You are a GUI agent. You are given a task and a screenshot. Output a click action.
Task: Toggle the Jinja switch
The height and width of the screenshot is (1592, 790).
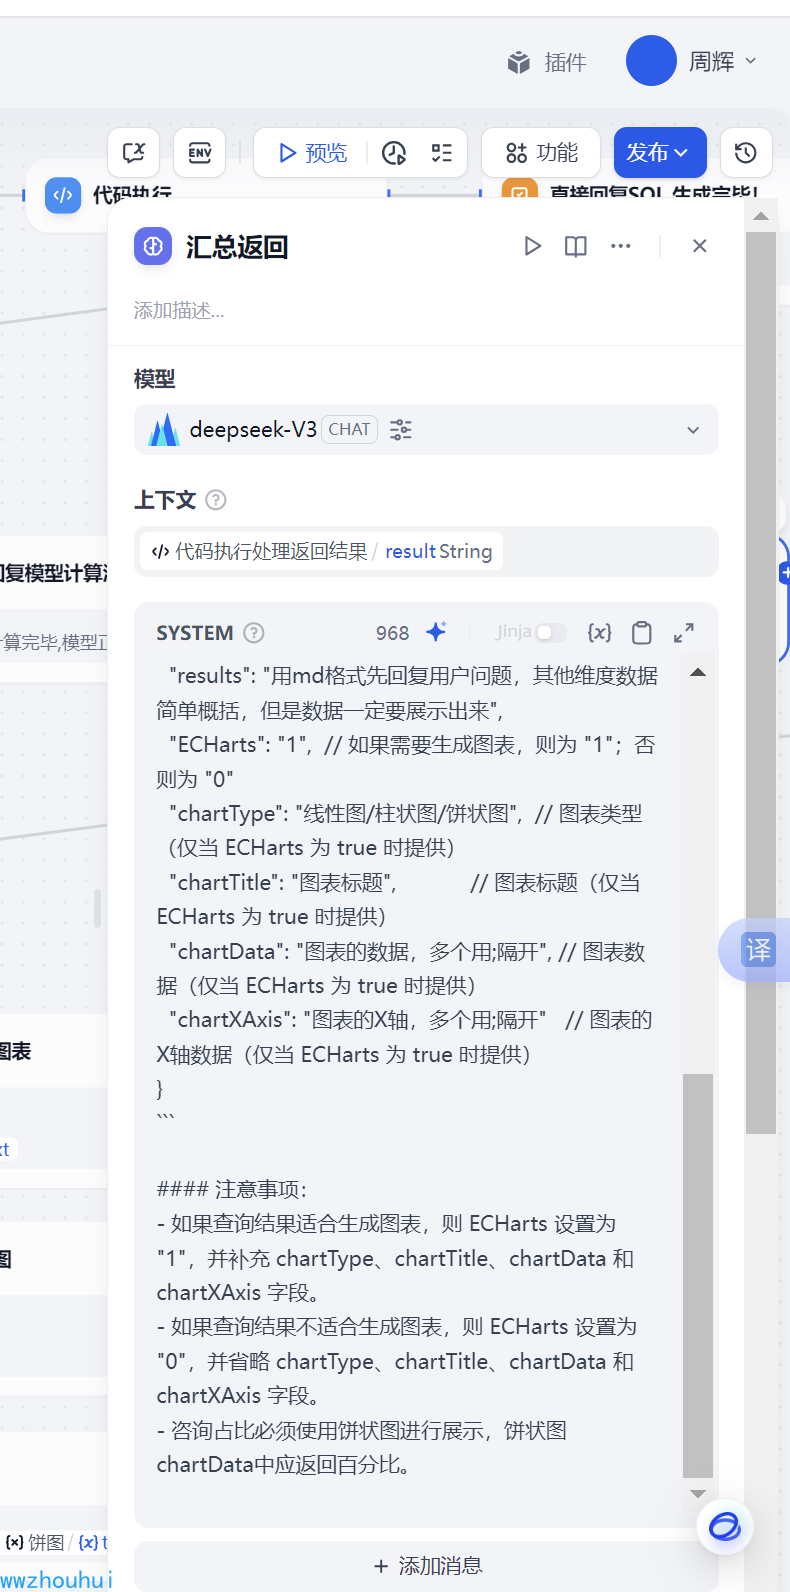(x=551, y=633)
